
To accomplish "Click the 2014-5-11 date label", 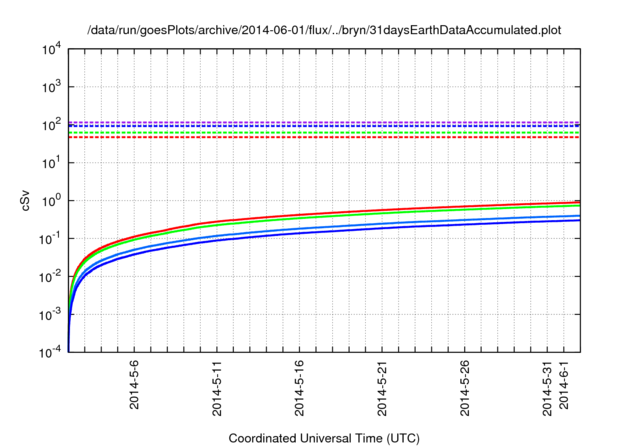I will click(217, 388).
